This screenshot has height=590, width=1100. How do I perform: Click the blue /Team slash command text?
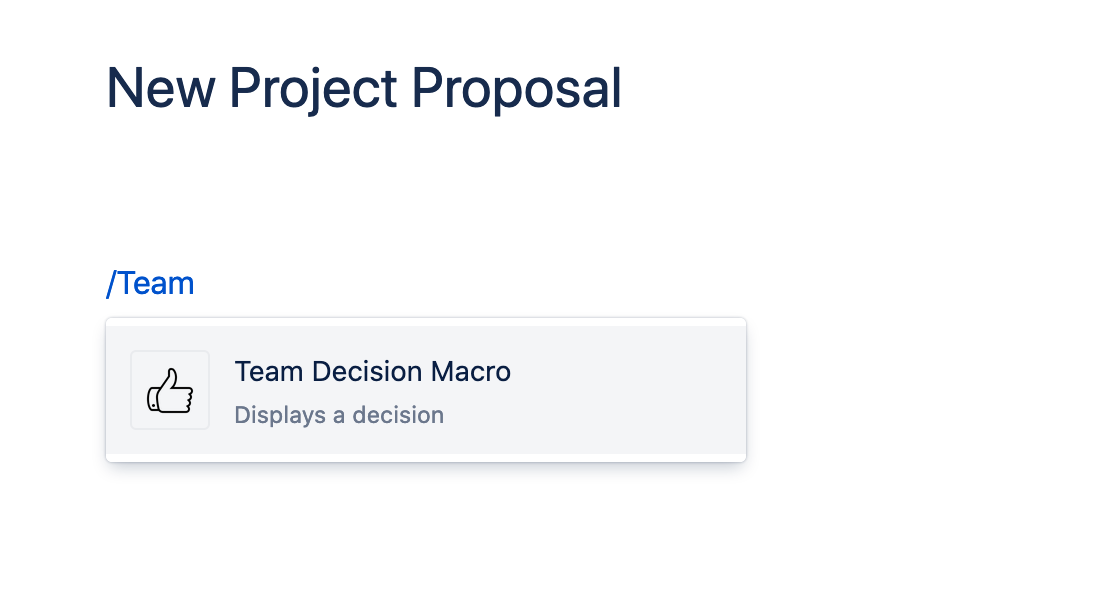click(x=150, y=284)
